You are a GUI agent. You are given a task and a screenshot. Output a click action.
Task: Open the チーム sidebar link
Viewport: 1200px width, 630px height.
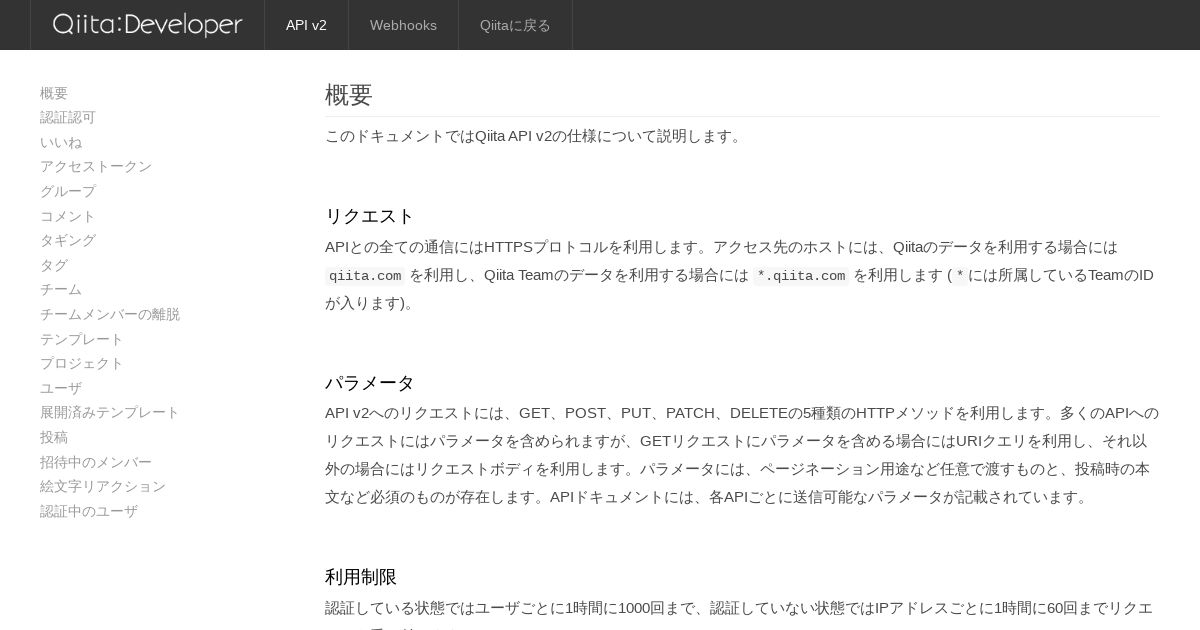61,289
